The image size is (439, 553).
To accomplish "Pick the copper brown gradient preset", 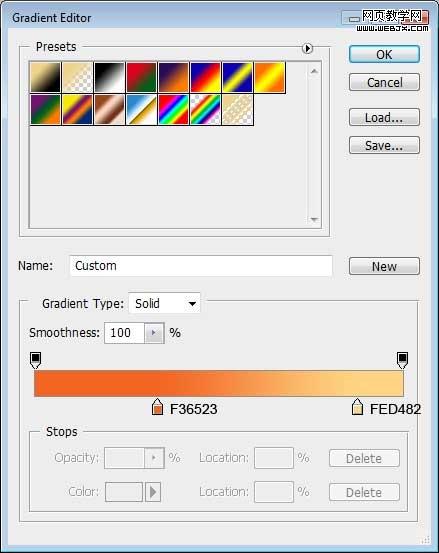I will 109,109.
